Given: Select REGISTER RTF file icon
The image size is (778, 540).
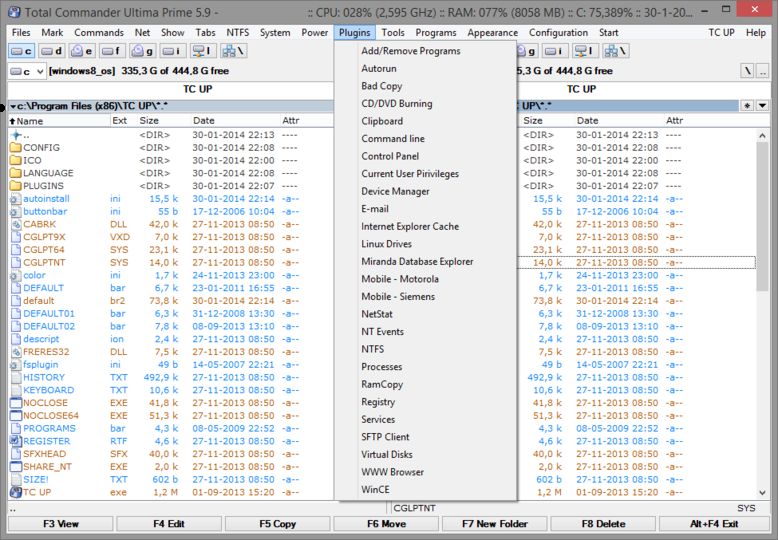Looking at the screenshot, I should point(15,441).
